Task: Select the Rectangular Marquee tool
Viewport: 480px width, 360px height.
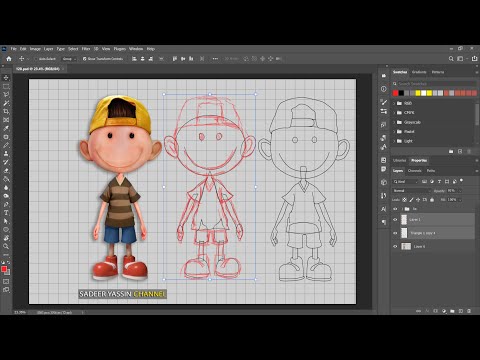Action: pyautogui.click(x=6, y=86)
